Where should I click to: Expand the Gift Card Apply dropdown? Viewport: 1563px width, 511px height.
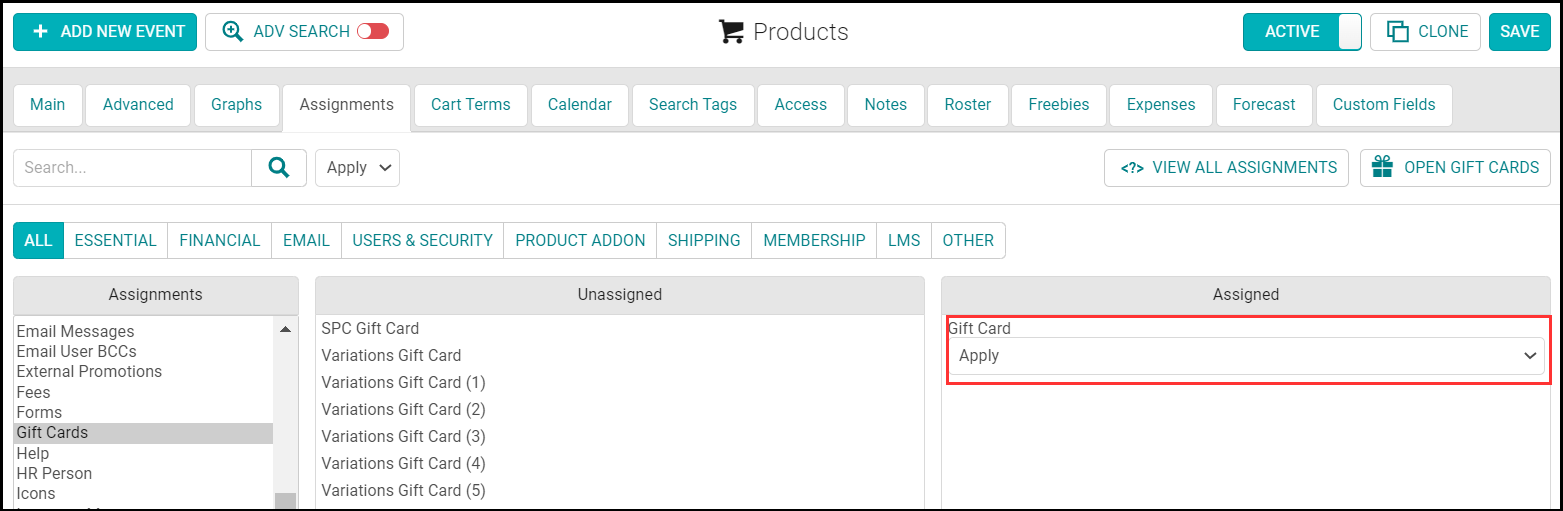point(1246,356)
